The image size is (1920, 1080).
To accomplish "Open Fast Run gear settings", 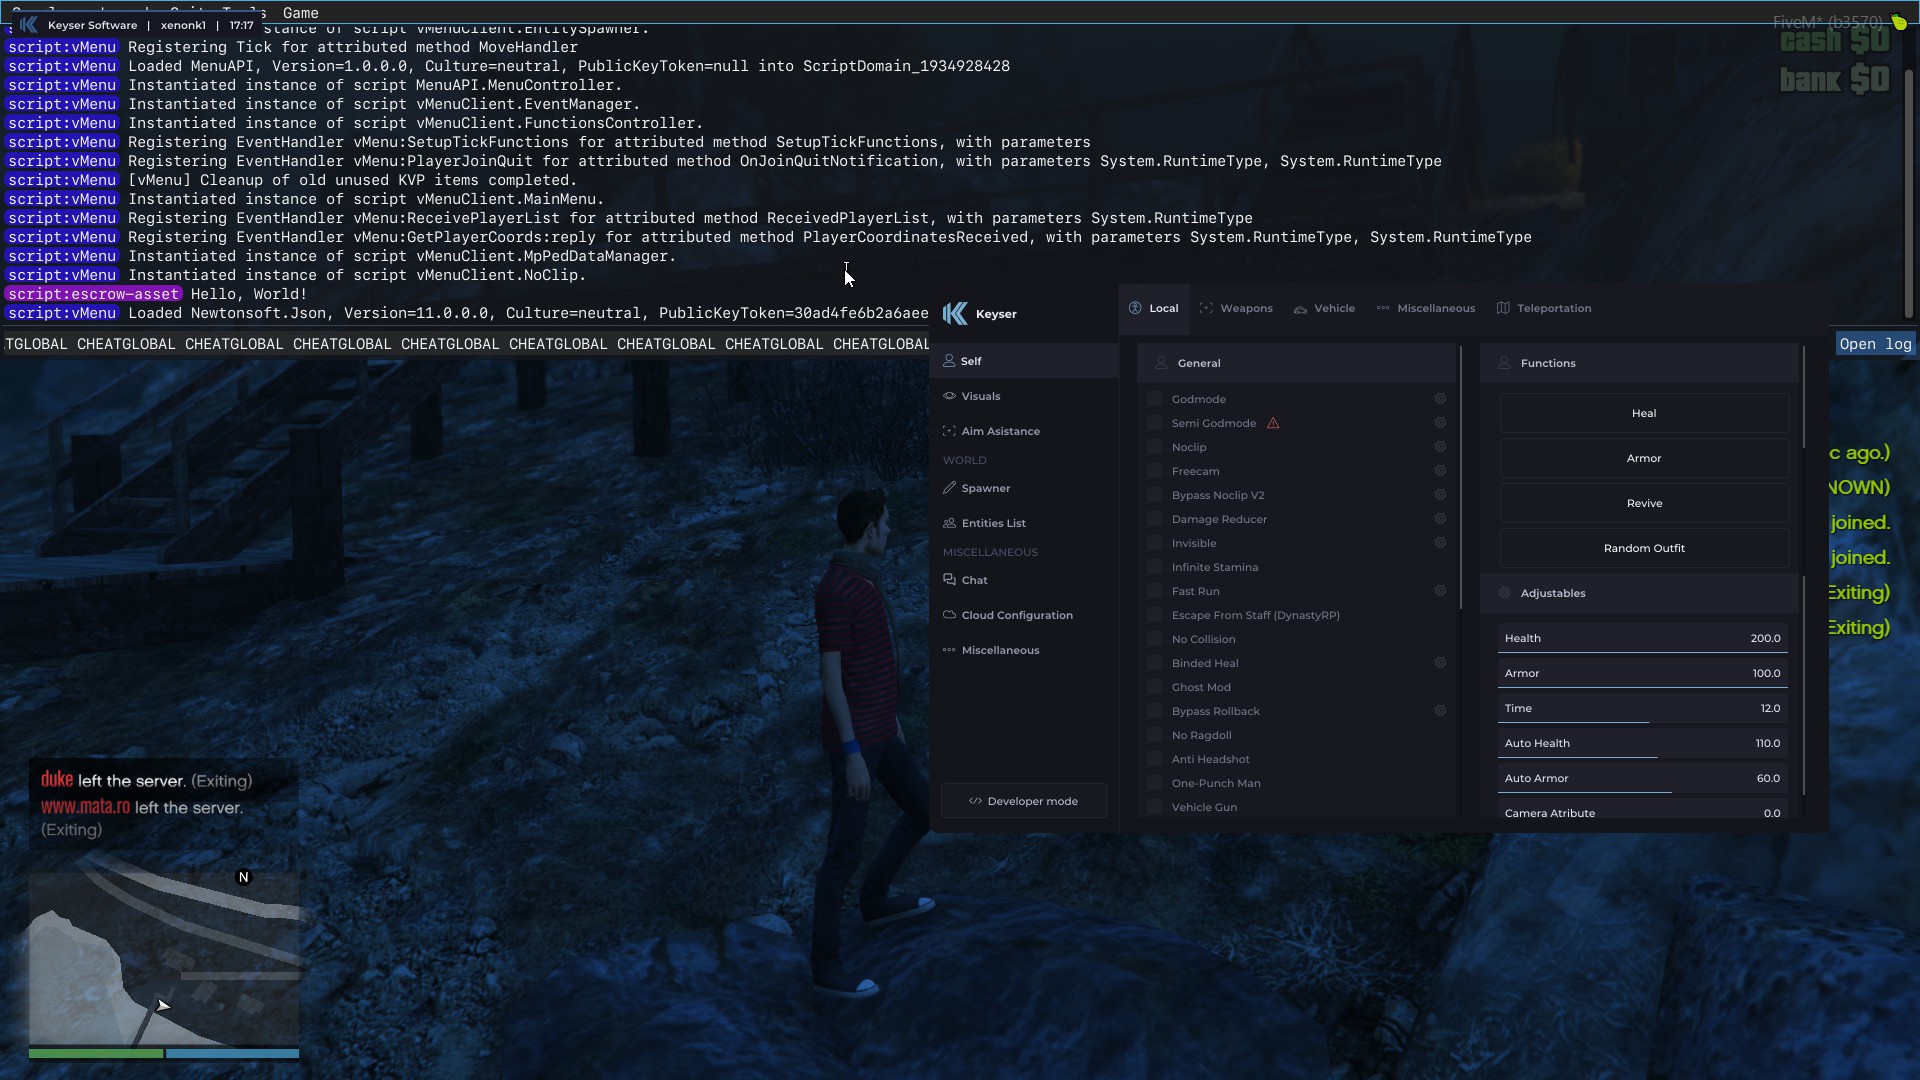I will point(1440,591).
